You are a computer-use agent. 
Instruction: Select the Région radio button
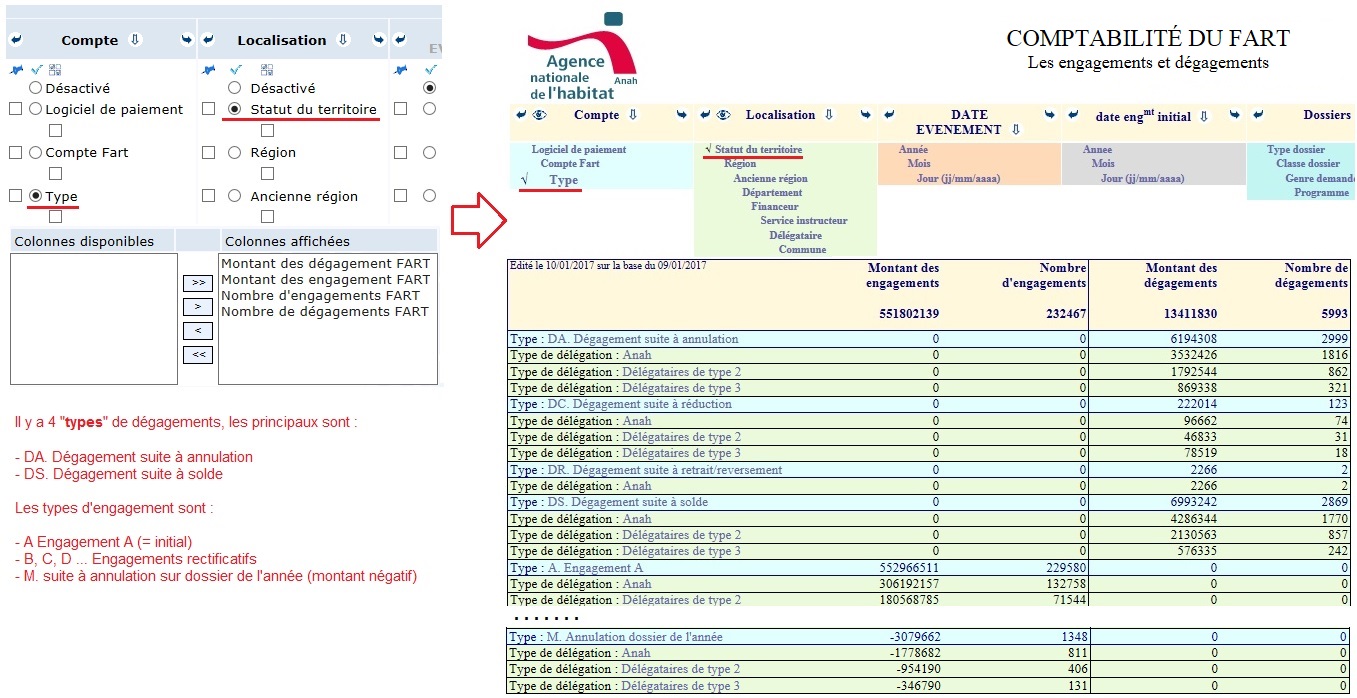point(235,153)
